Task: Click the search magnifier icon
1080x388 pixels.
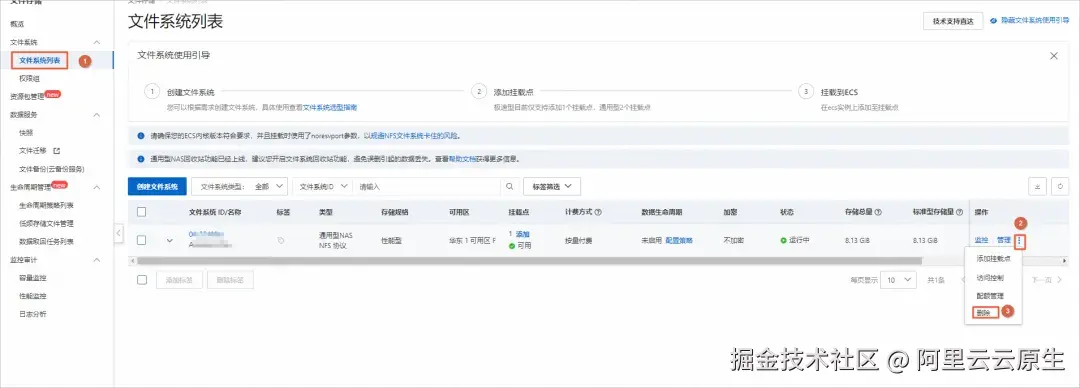Action: pyautogui.click(x=510, y=186)
